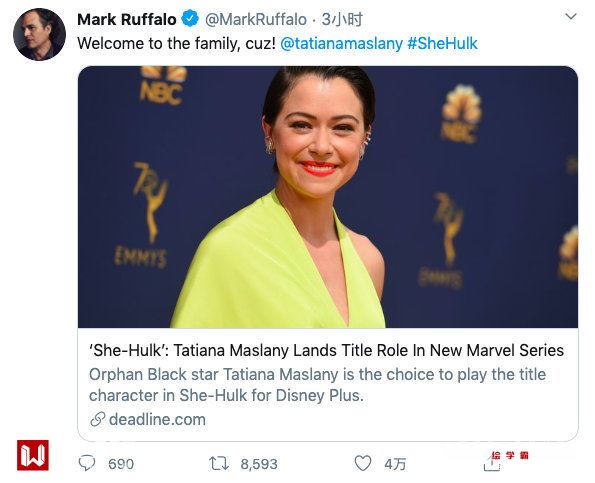Image resolution: width=595 pixels, height=483 pixels.
Task: Click the red logo in bottom-left corner
Action: (33, 455)
